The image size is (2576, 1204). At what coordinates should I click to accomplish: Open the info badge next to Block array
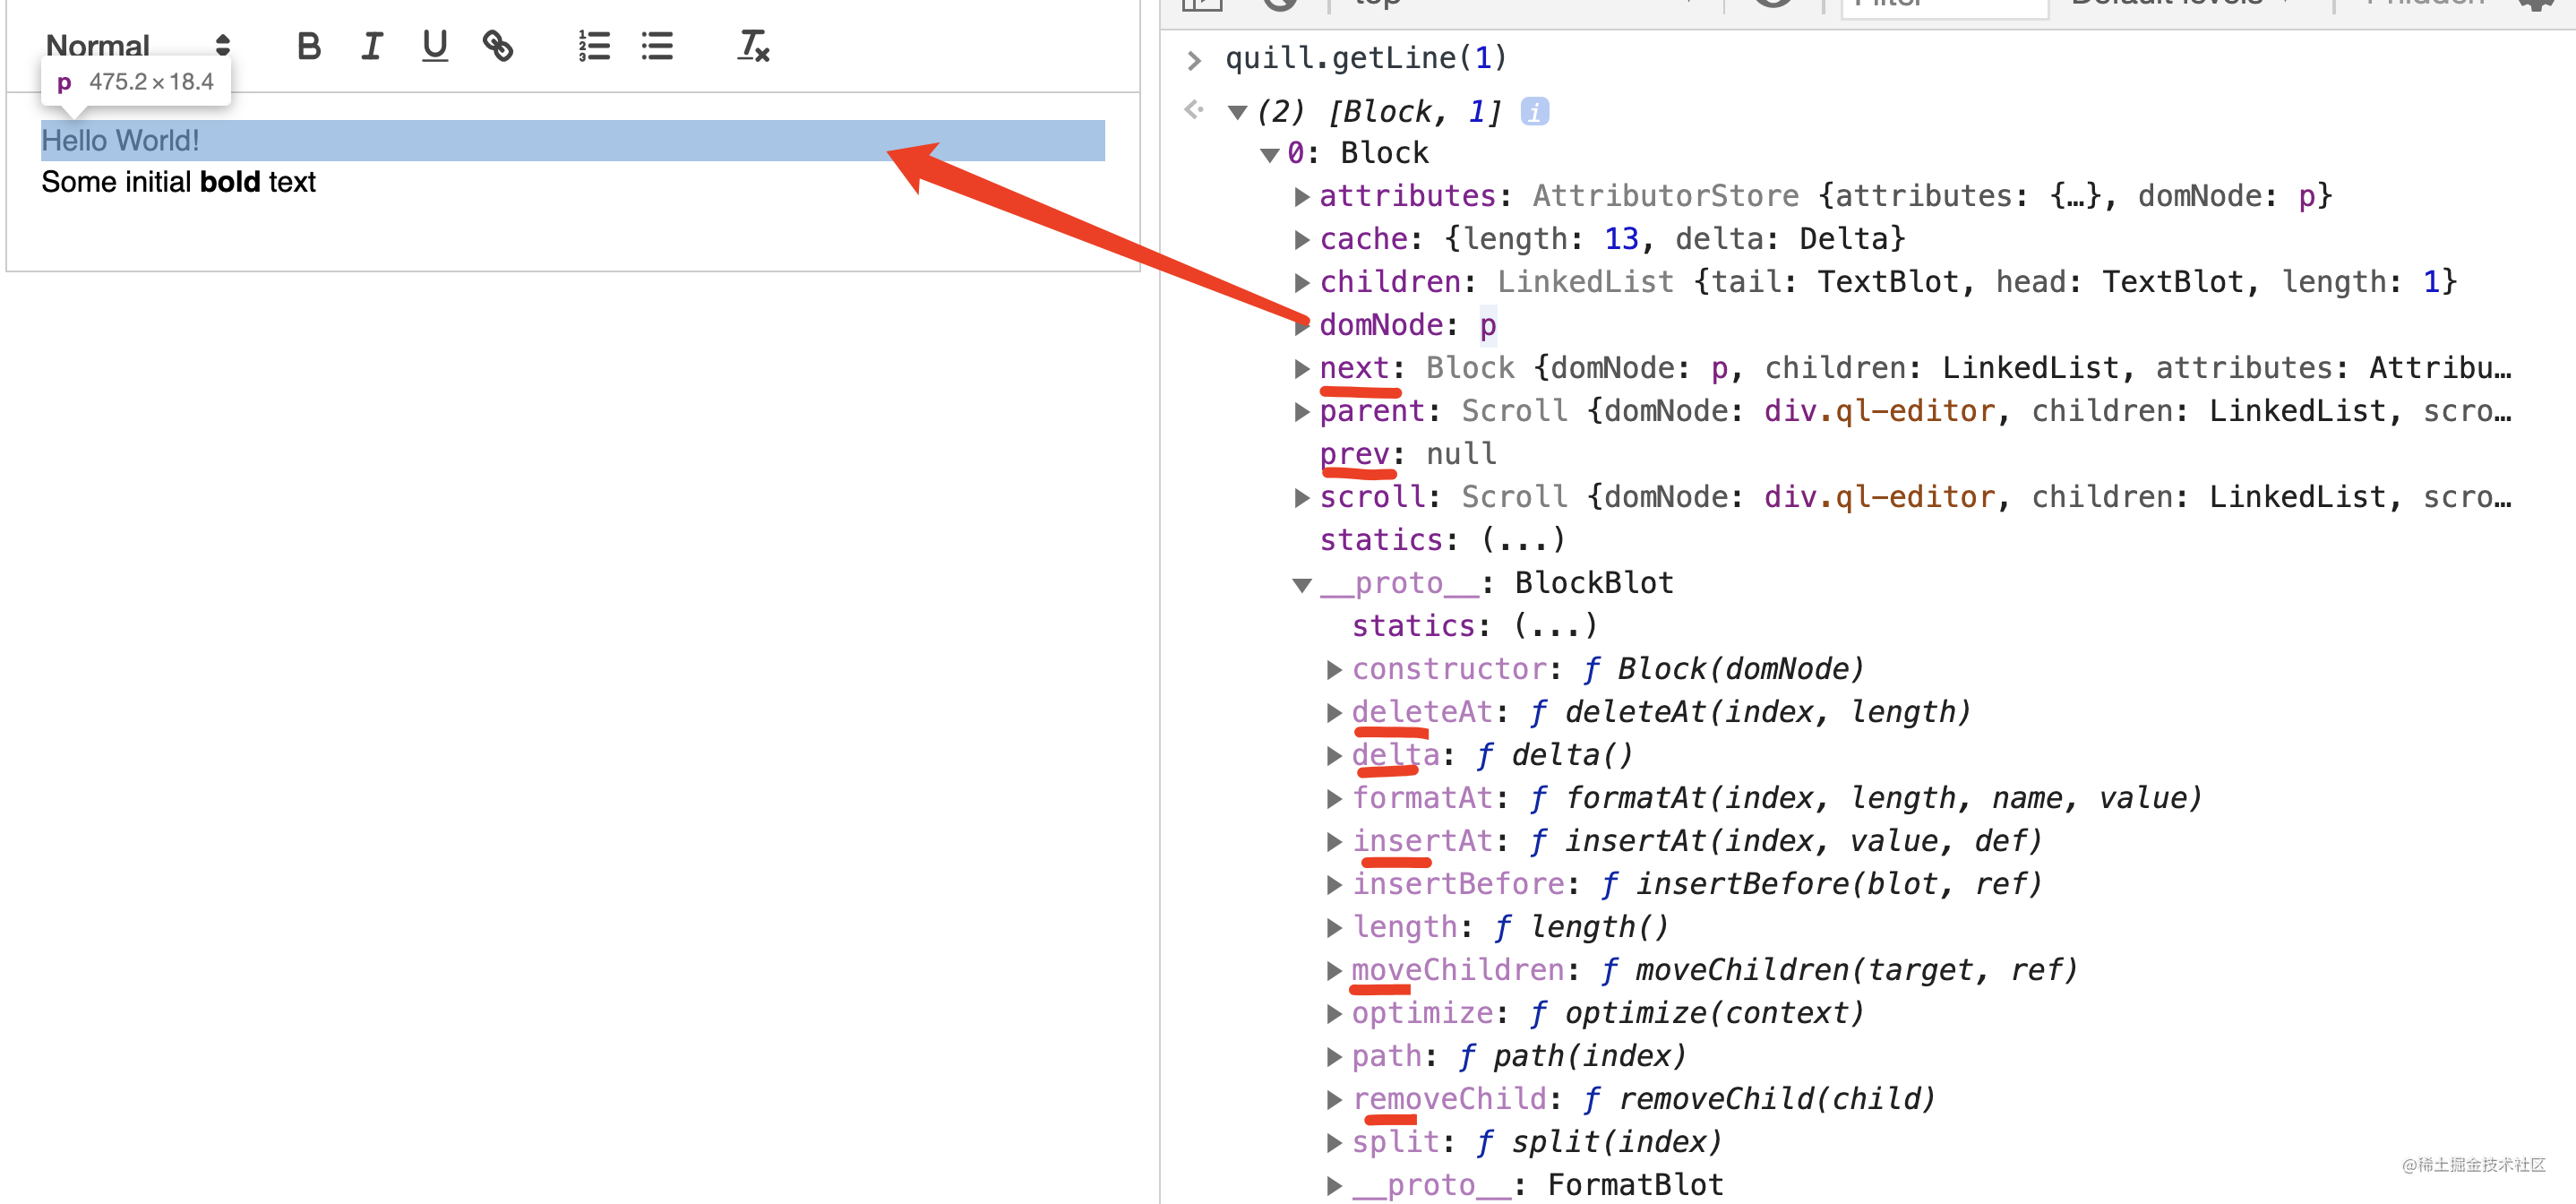(x=1533, y=111)
